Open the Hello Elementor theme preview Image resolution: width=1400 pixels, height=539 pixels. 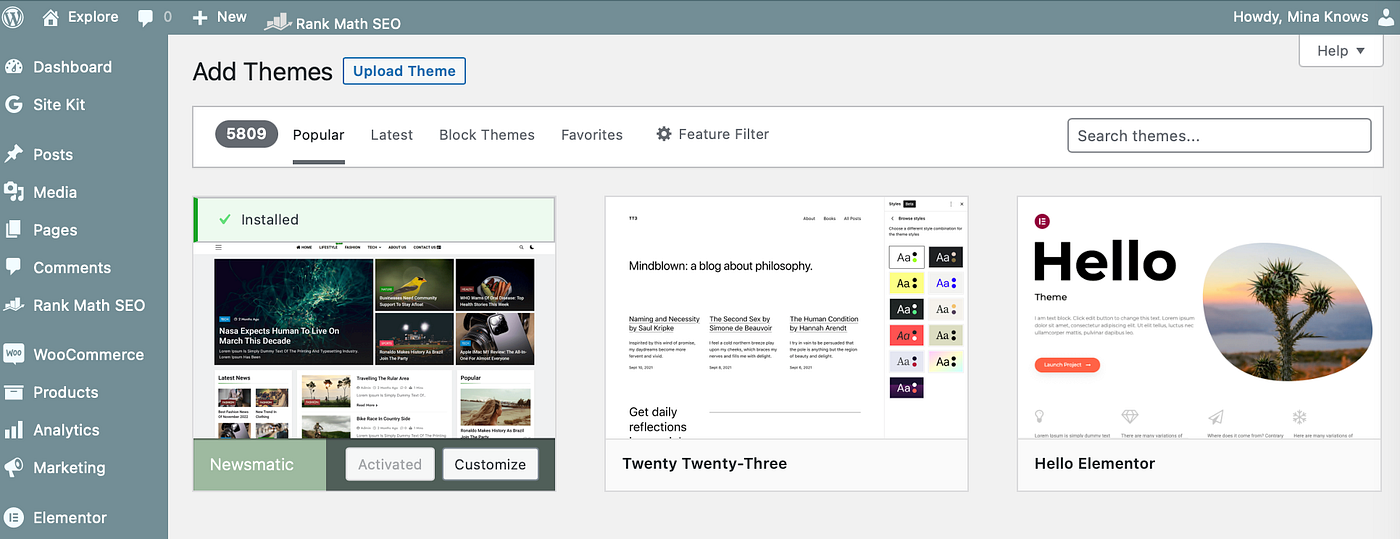(x=1198, y=318)
